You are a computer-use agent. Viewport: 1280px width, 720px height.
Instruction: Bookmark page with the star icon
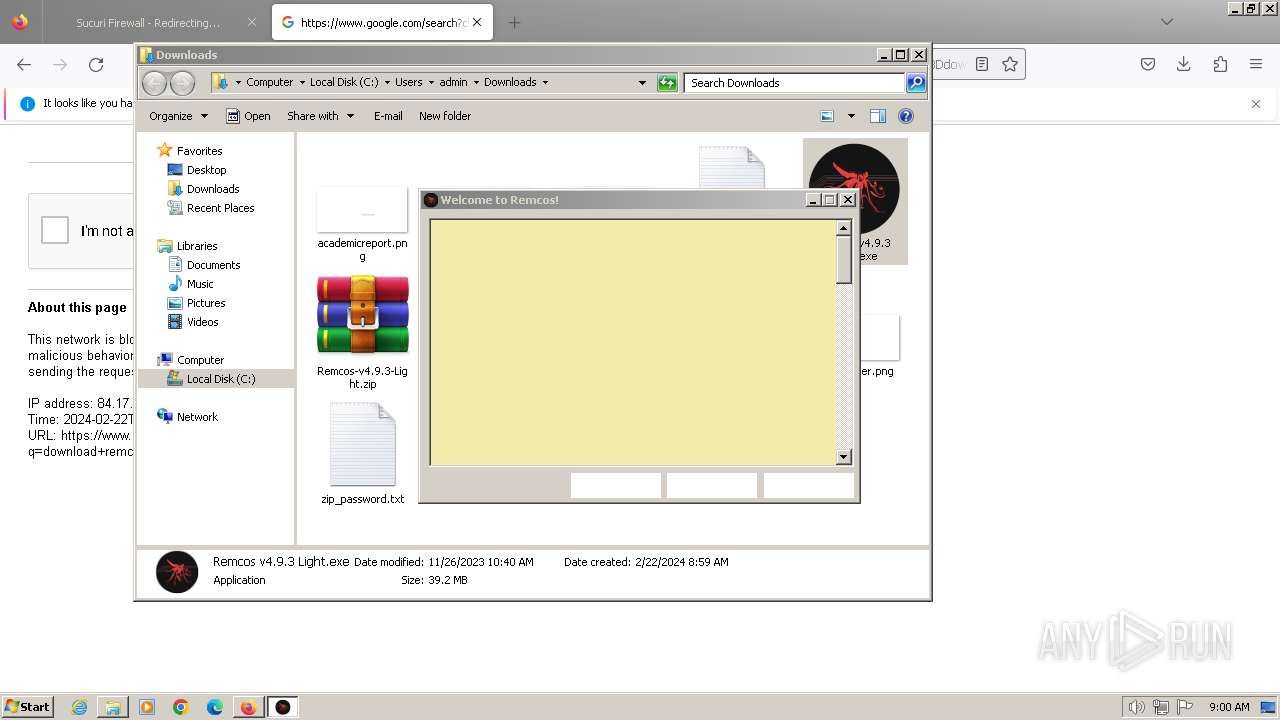pos(1010,64)
